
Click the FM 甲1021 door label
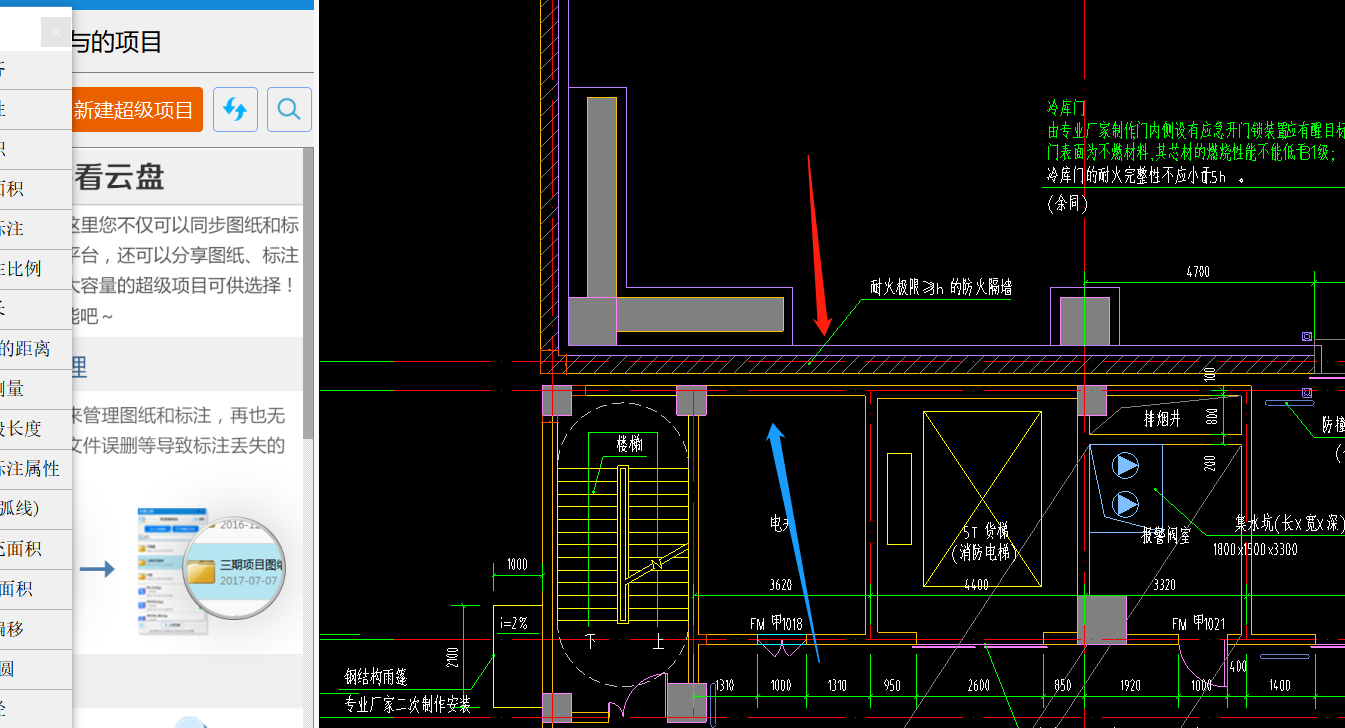coord(1199,624)
